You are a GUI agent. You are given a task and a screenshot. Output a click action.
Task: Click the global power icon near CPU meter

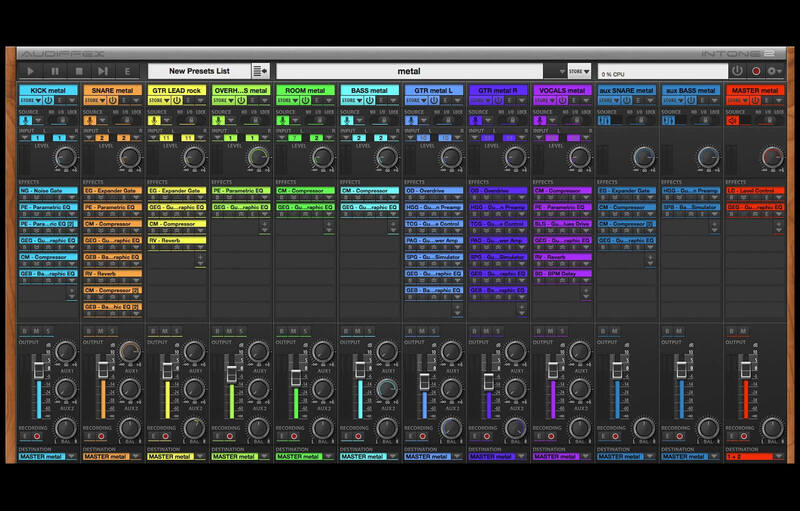coord(737,71)
